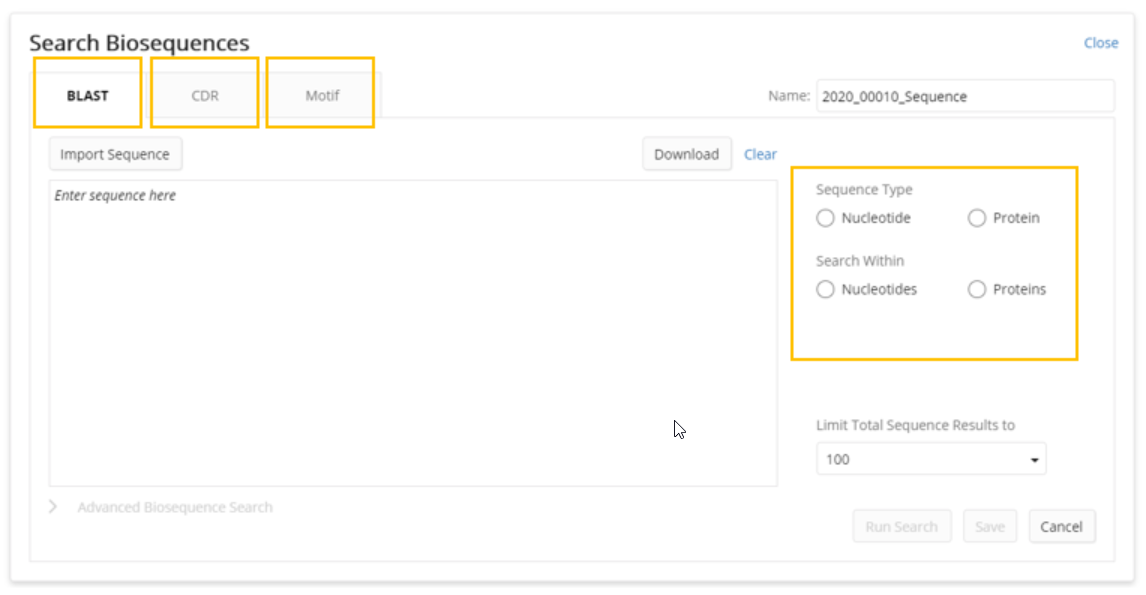Click the caret arrow beside the 100 value
This screenshot has height=595, width=1146.
pyautogui.click(x=1033, y=460)
